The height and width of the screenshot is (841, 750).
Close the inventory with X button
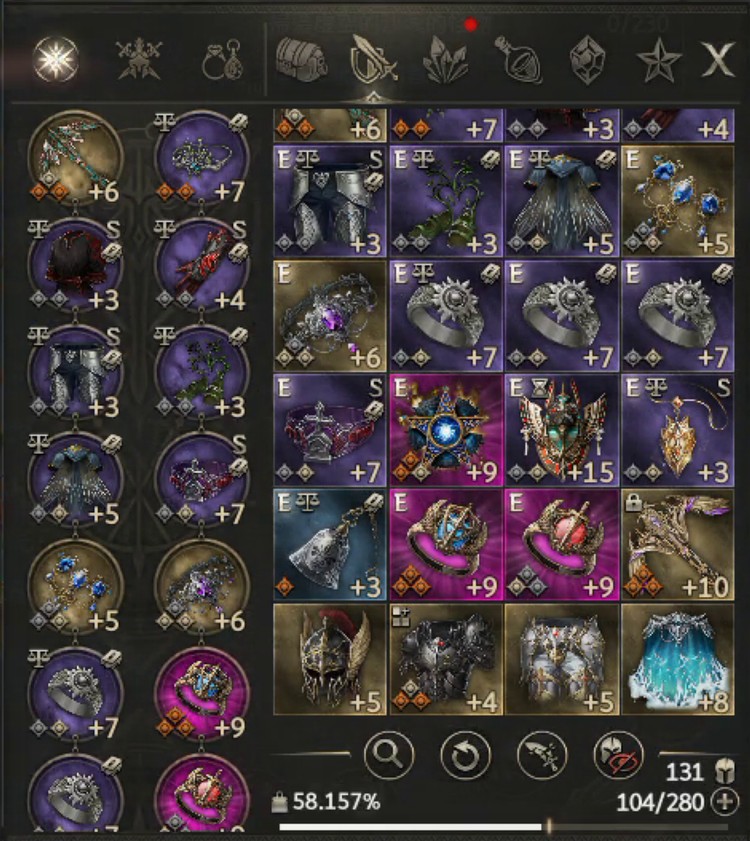click(718, 58)
